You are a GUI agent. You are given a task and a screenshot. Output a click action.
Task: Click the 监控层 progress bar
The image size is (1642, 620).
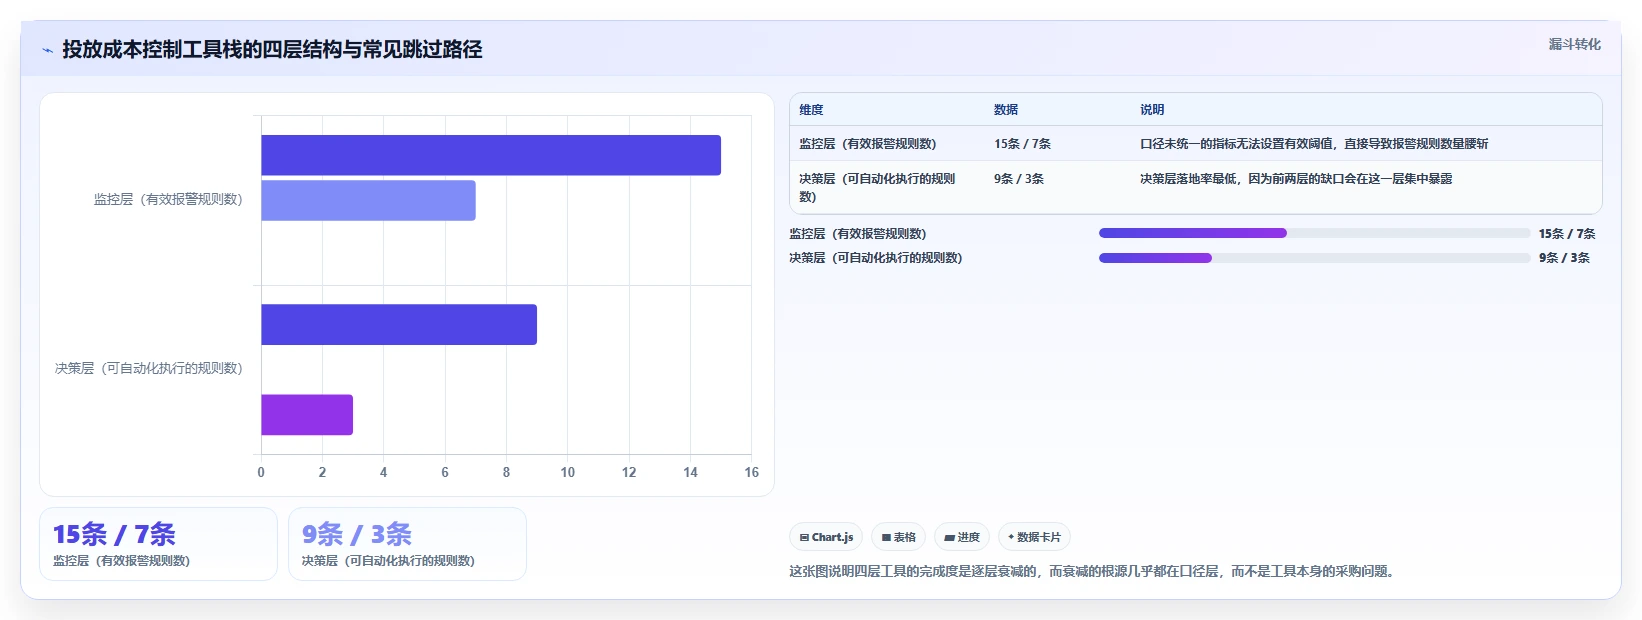click(x=1314, y=233)
